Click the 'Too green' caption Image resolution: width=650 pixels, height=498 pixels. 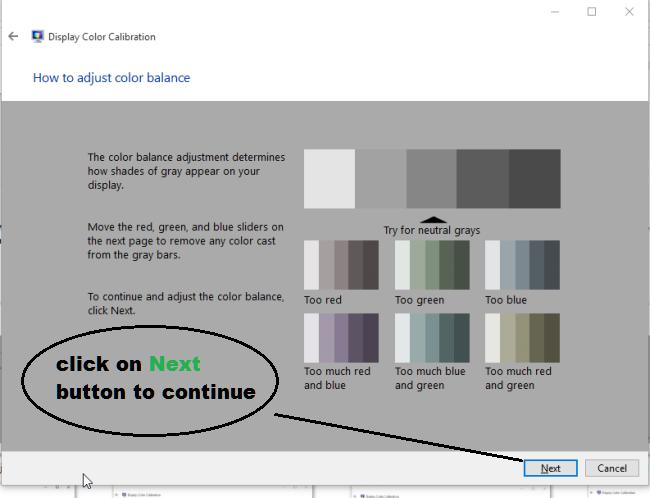coord(419,300)
